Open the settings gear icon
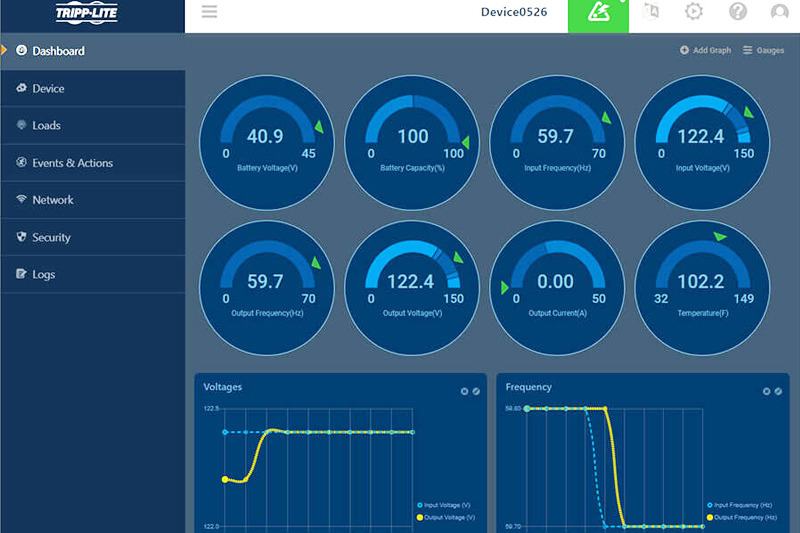Screen dimensions: 800x533 (x=694, y=12)
